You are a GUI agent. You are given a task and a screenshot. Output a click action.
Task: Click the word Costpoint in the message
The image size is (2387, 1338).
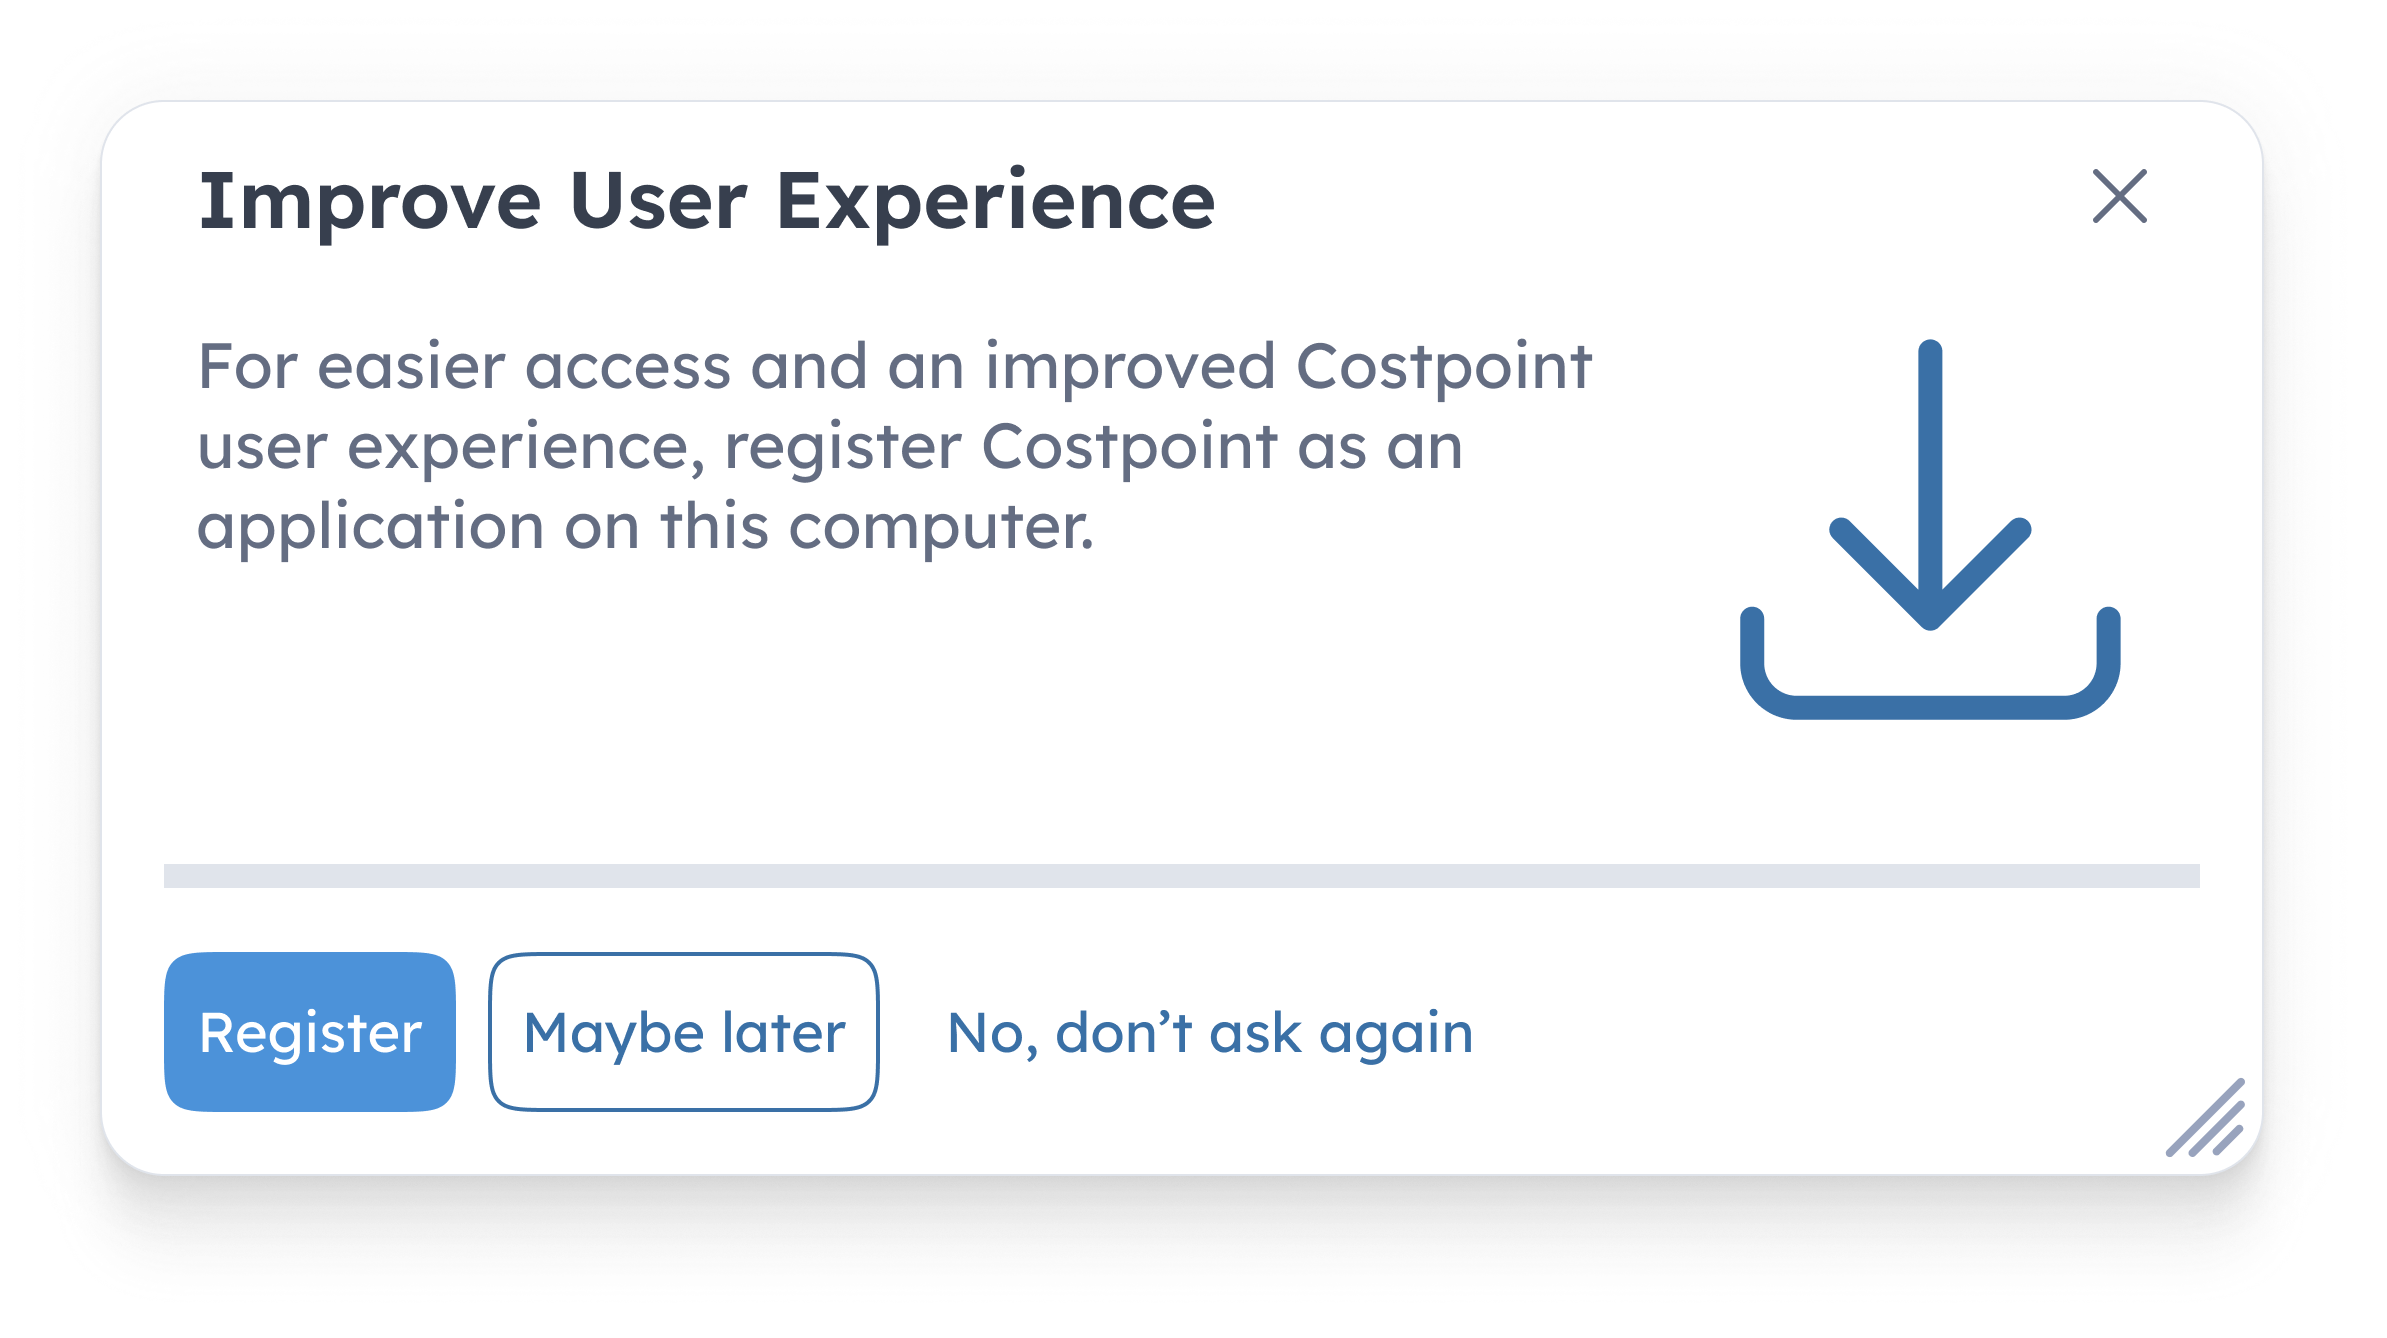point(1443,366)
